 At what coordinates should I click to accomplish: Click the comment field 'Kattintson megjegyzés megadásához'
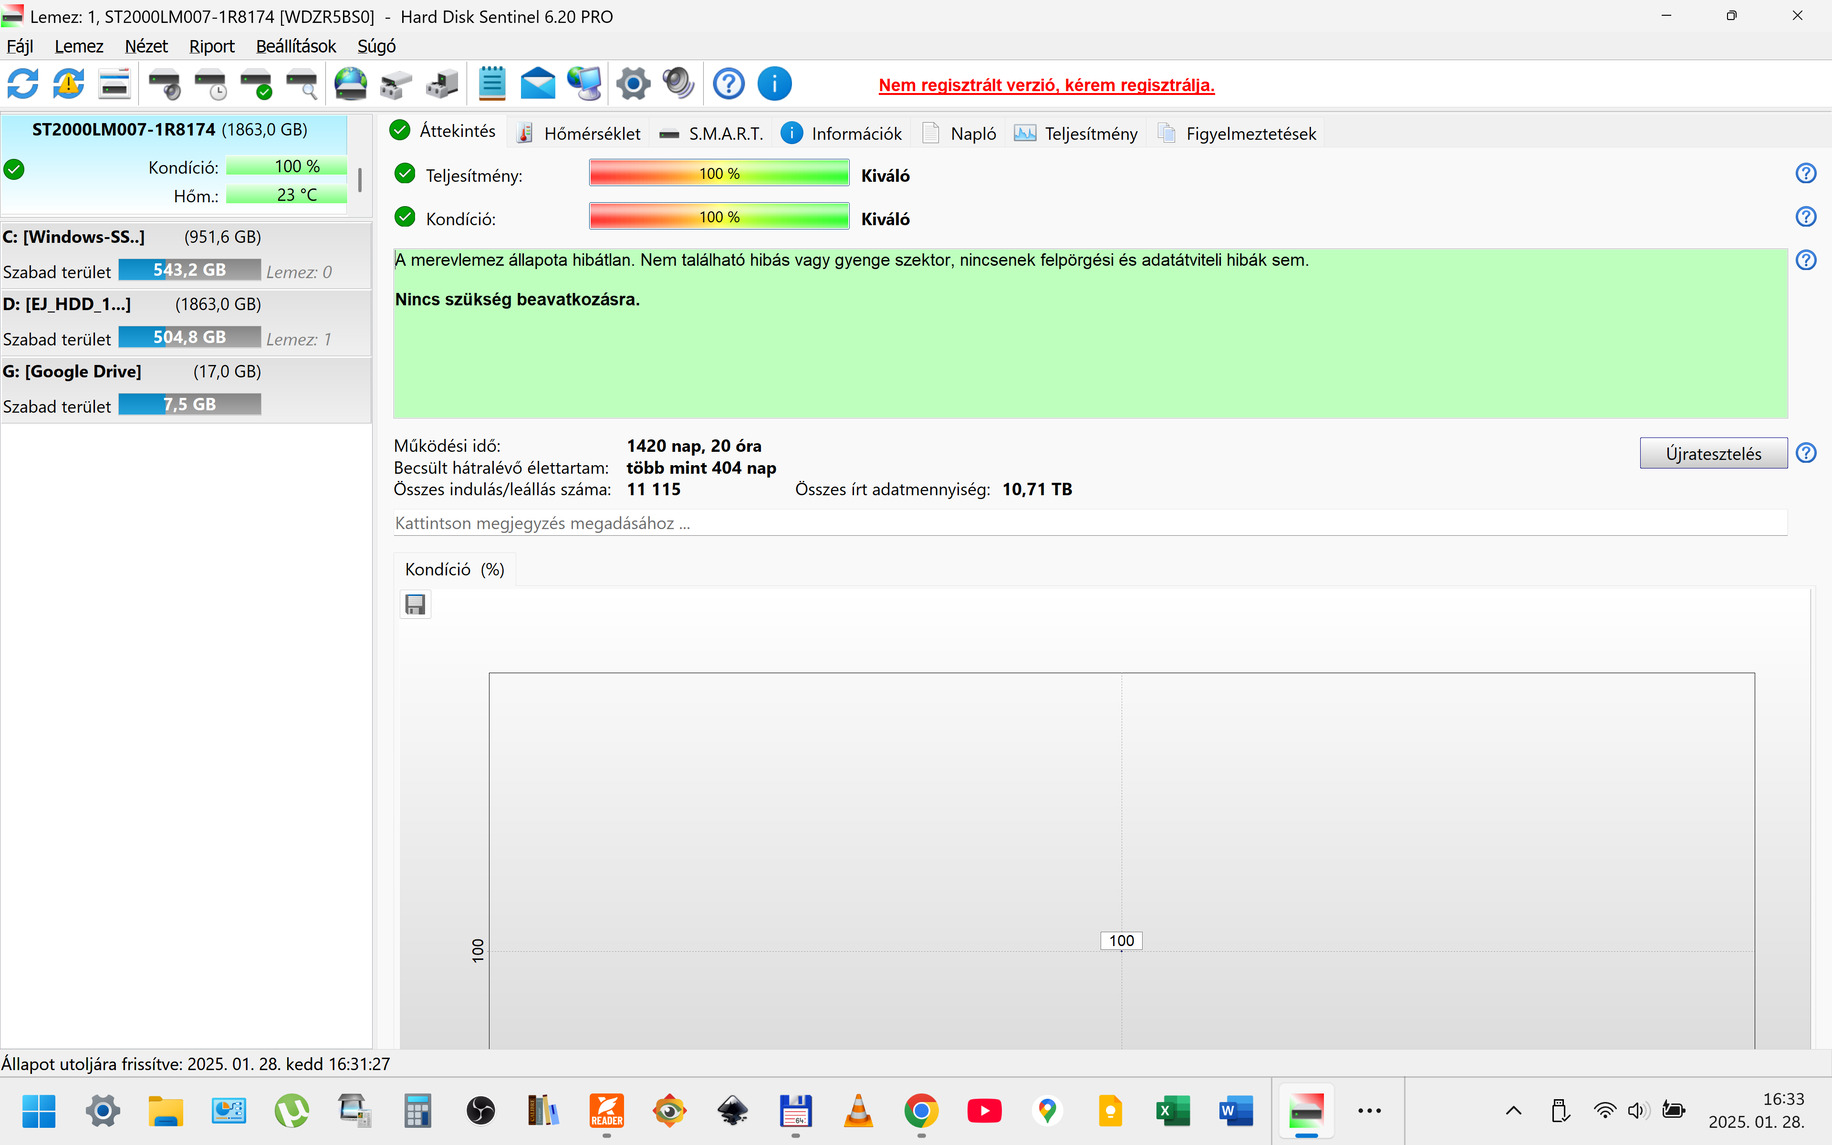point(1090,523)
